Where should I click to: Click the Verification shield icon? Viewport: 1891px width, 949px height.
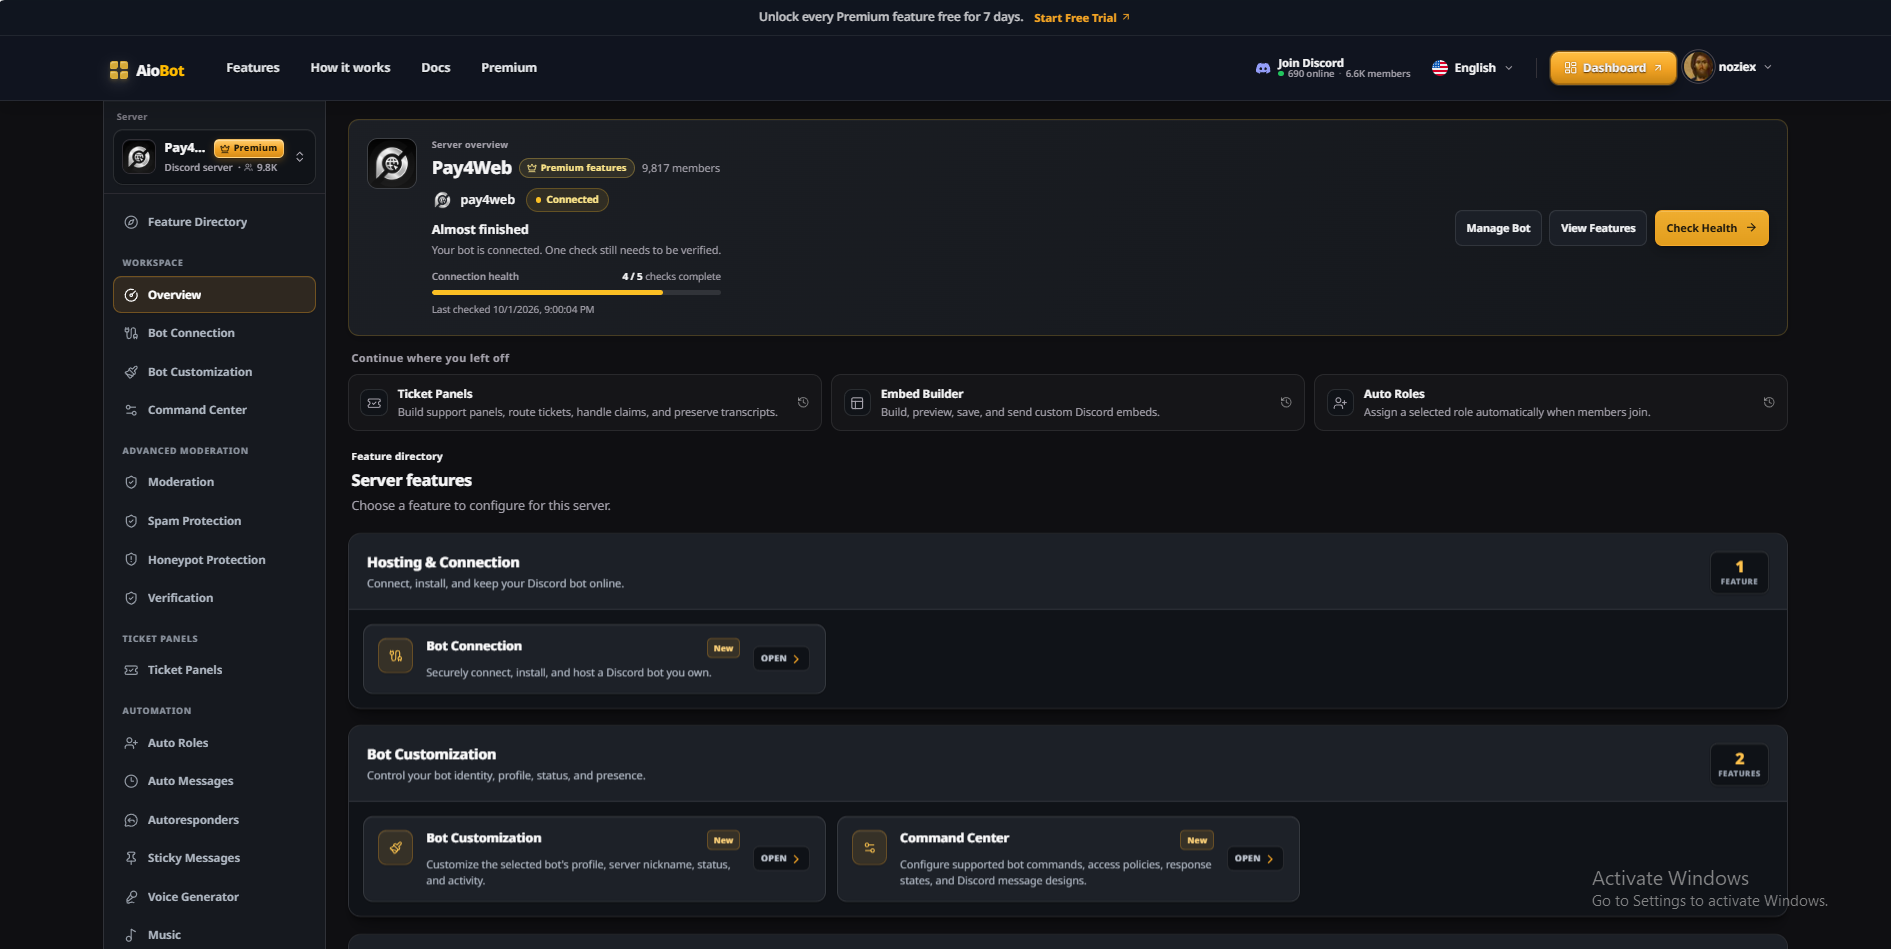(x=131, y=598)
